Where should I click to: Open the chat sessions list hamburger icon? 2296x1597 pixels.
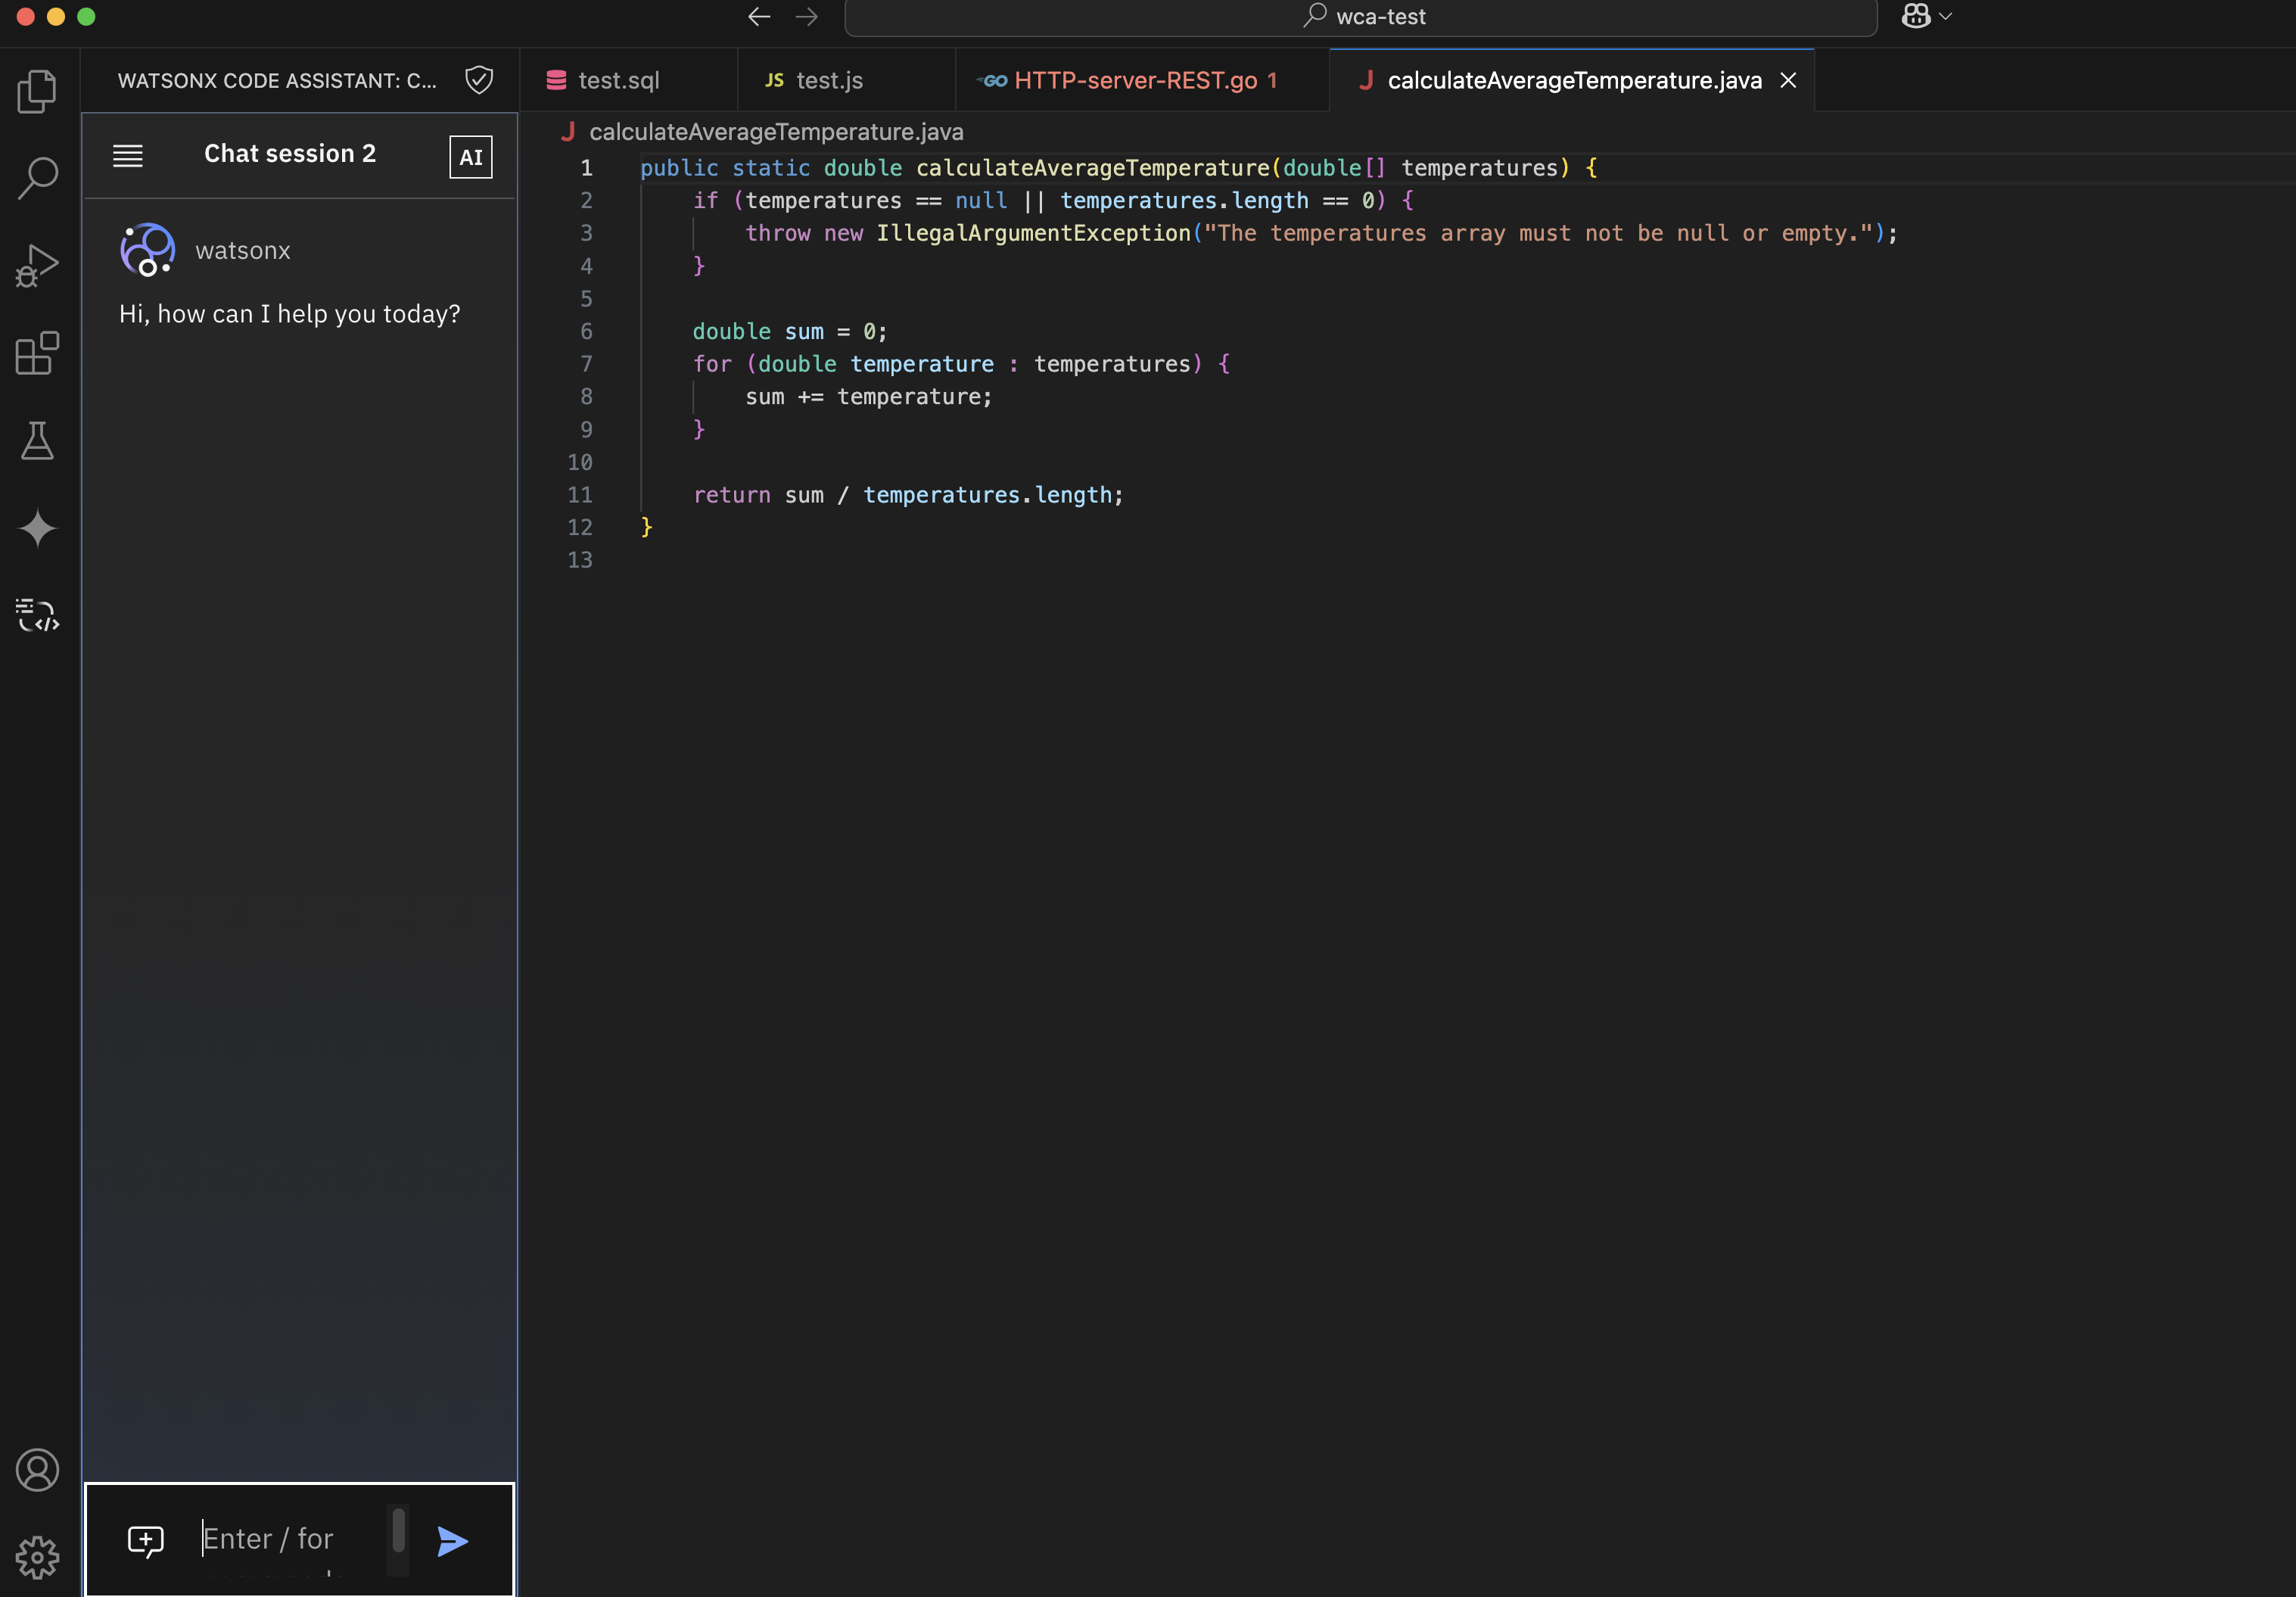[128, 155]
